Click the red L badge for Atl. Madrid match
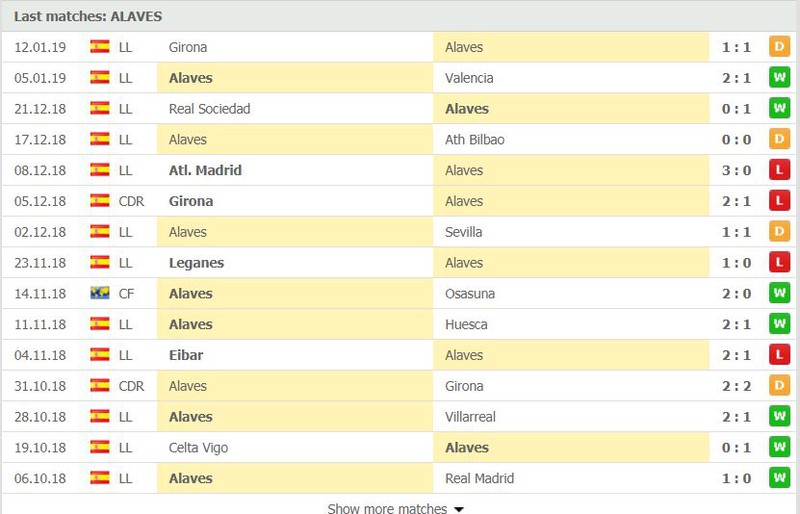The height and width of the screenshot is (514, 800). (x=779, y=170)
